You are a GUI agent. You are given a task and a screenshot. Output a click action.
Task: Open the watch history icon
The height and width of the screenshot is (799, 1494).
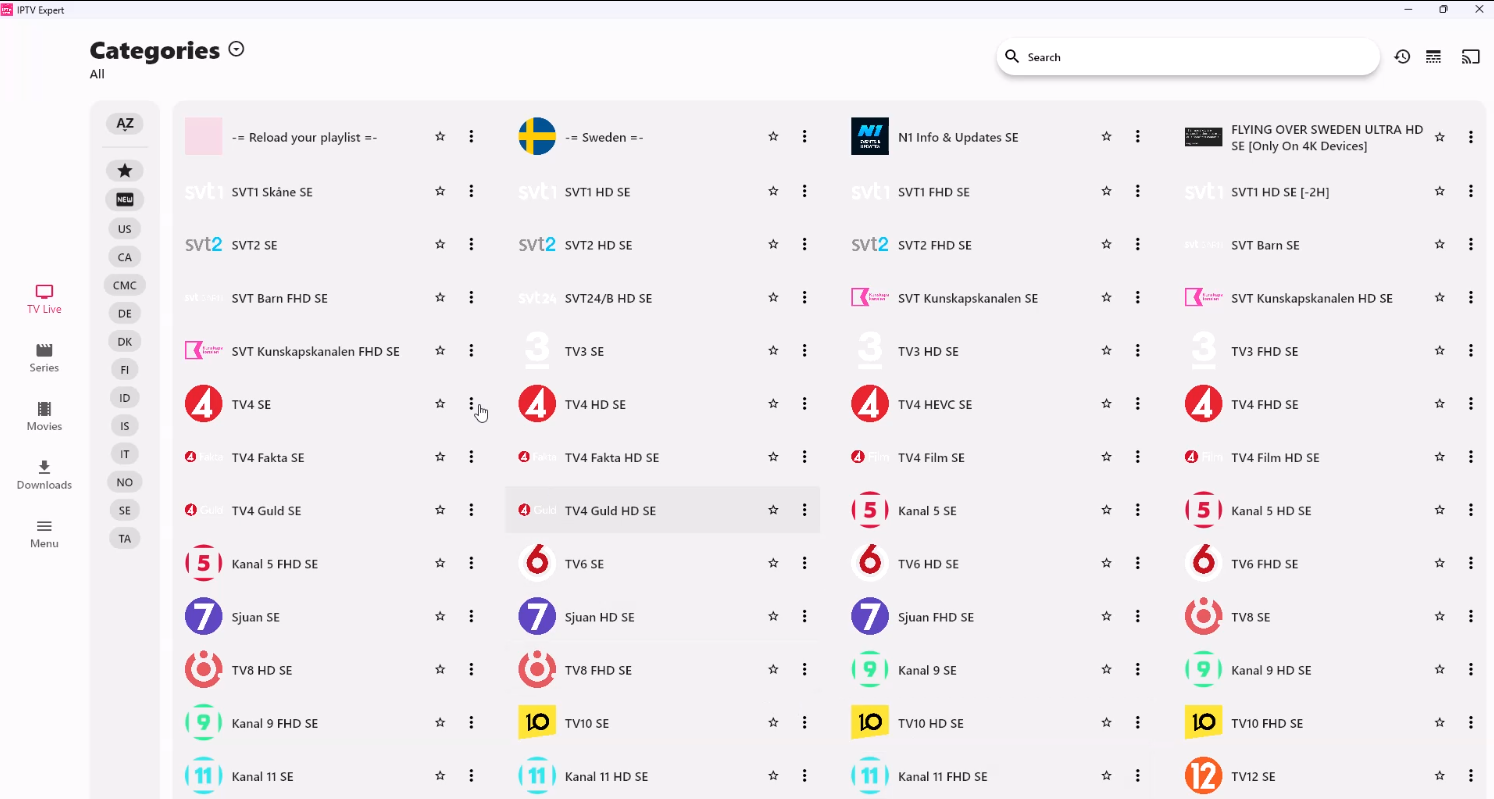pos(1402,57)
